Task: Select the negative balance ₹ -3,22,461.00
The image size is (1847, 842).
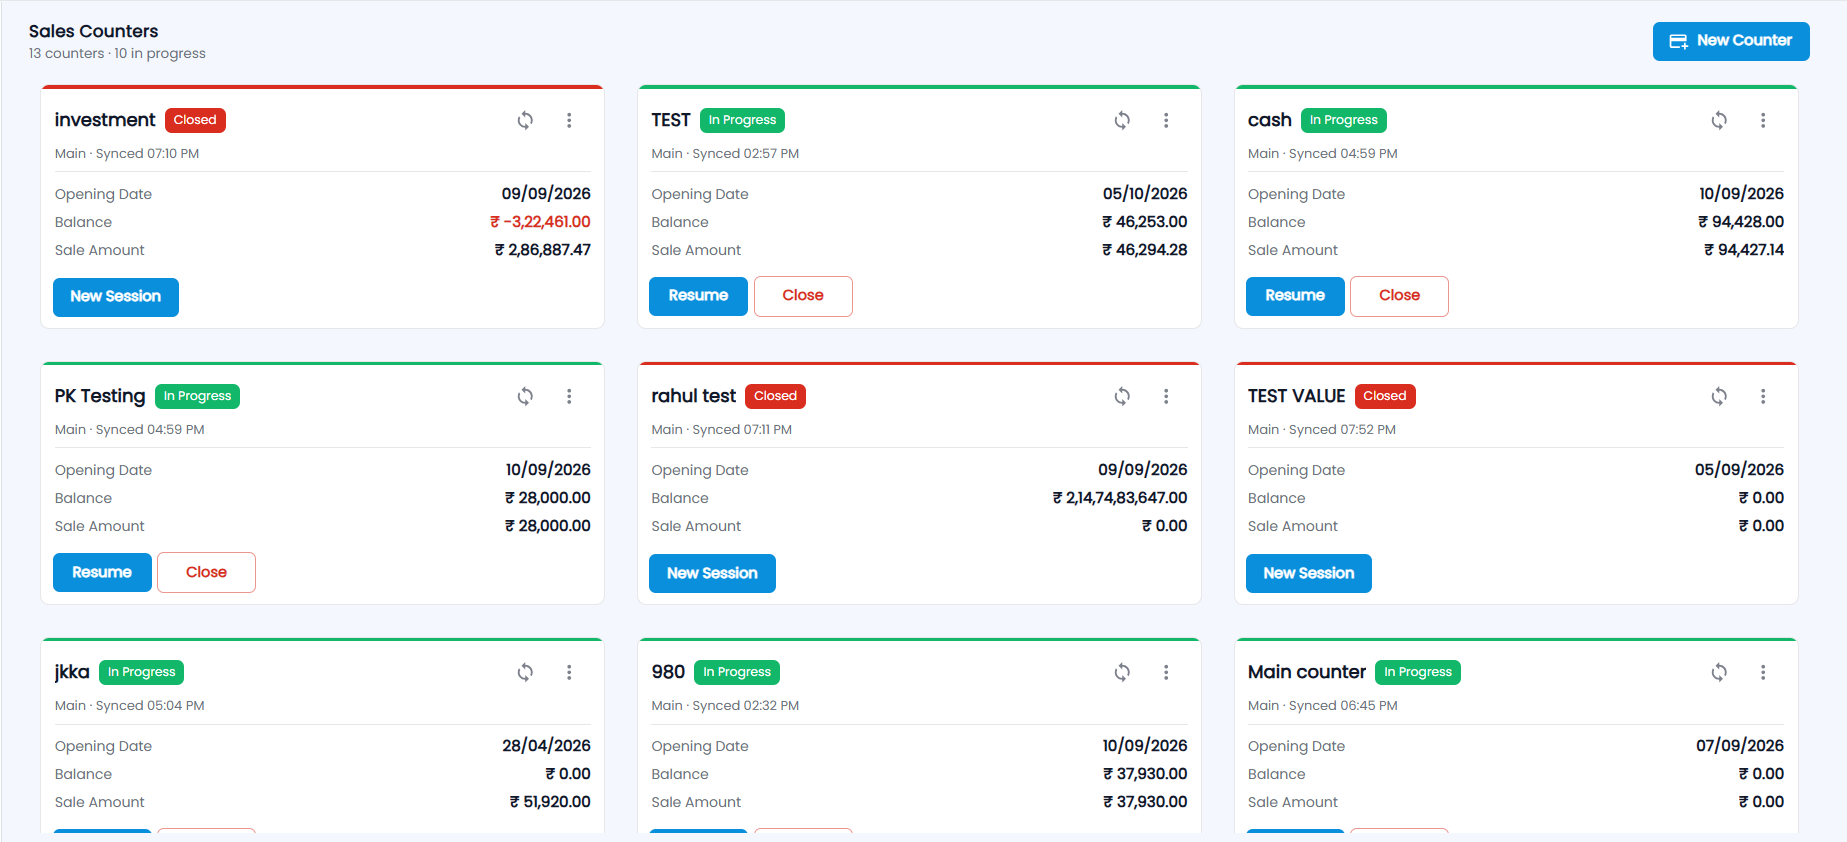Action: 540,222
